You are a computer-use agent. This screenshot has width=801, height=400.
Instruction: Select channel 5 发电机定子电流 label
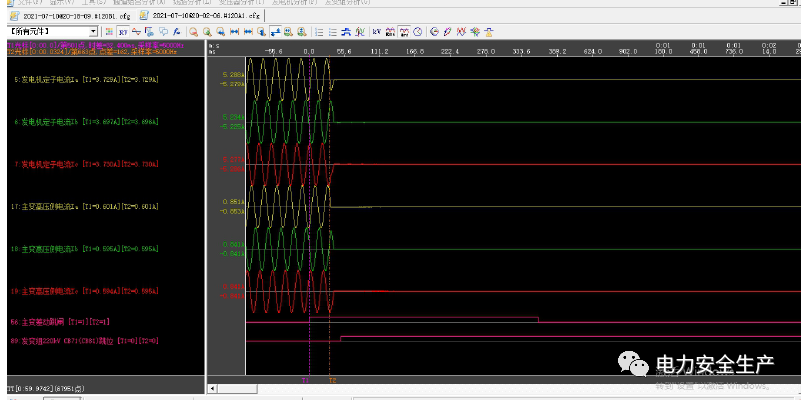[85, 78]
